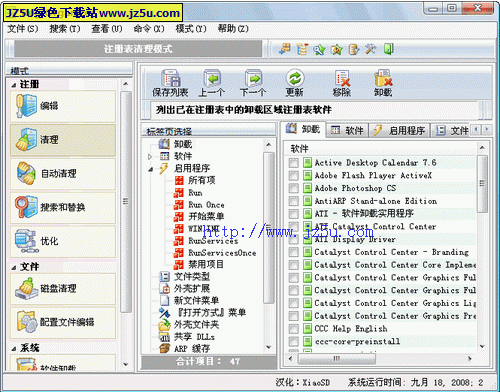Select 外壳扩展 shell extensions entry
This screenshot has width=500, height=392.
coord(192,288)
